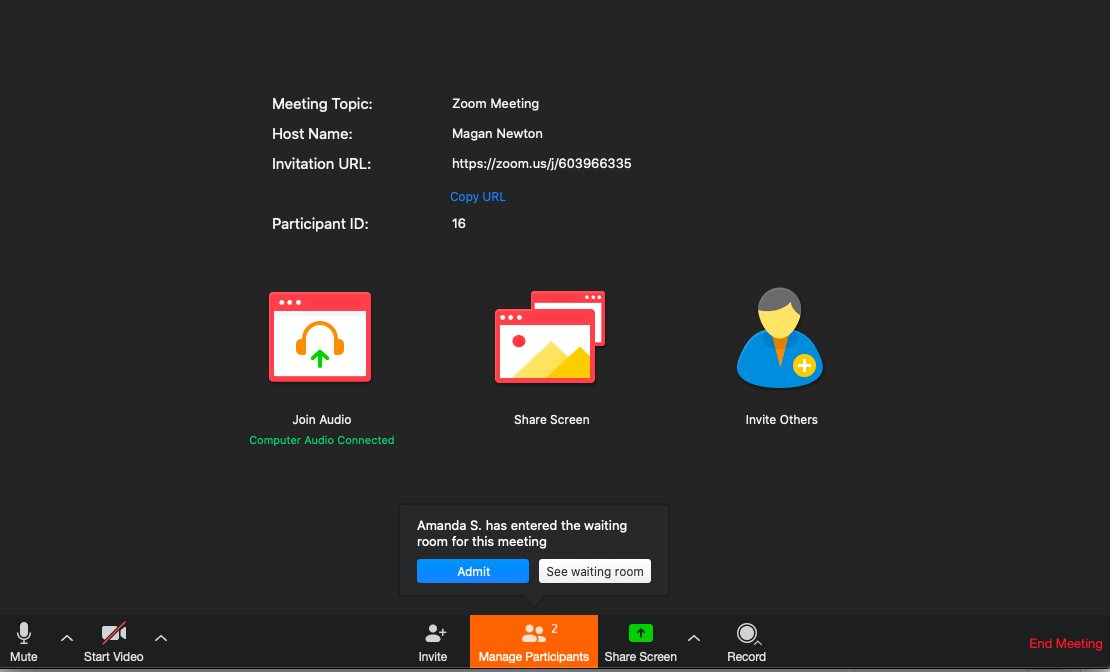Click the Zoom Meeting topic text

point(496,103)
